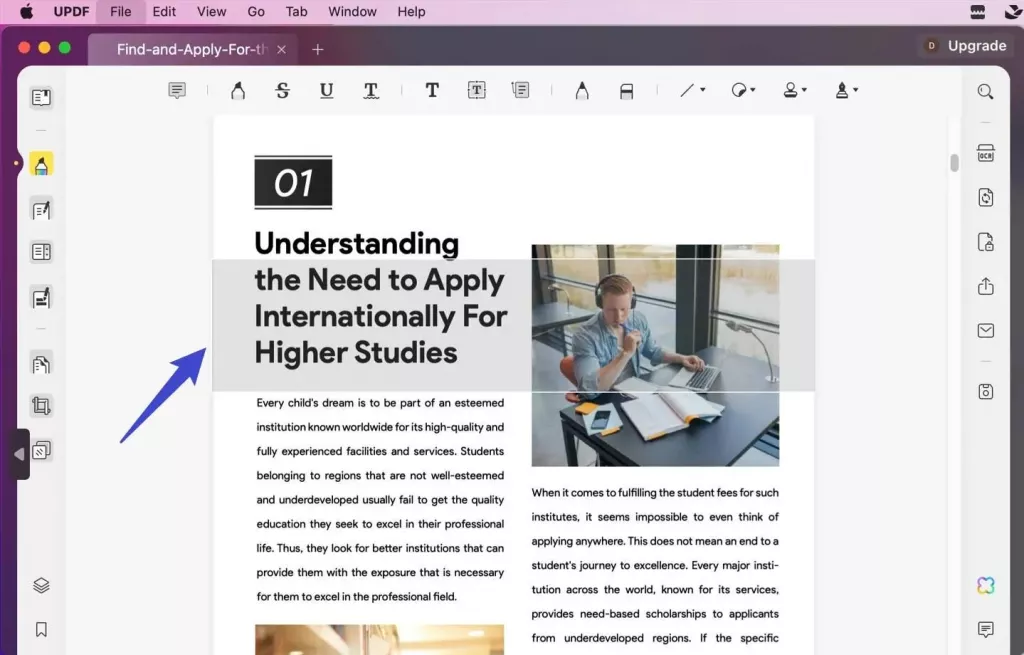This screenshot has width=1024, height=655.
Task: Open the crop pages tool
Action: point(41,406)
